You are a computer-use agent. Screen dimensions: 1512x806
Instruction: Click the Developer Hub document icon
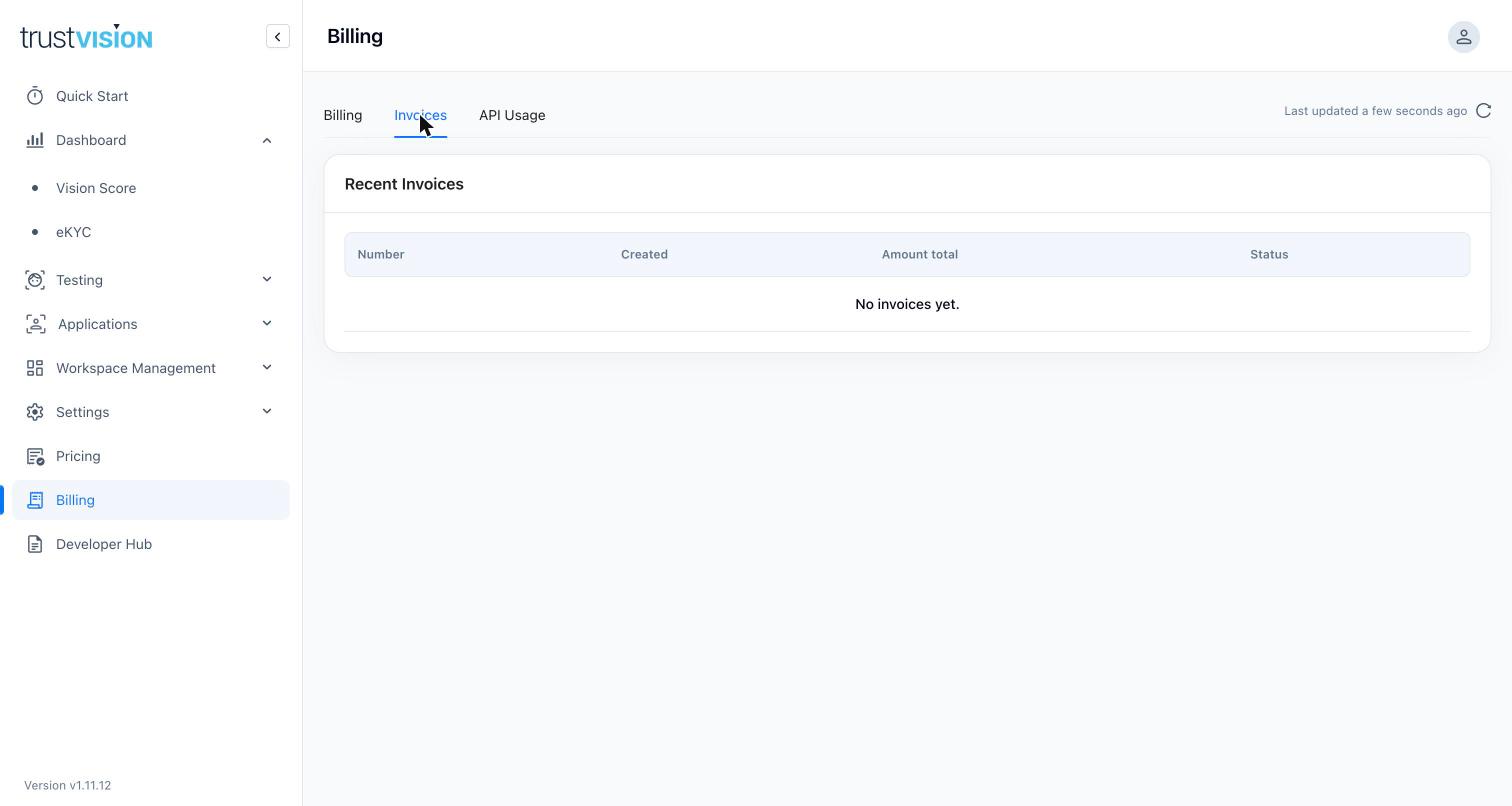point(35,544)
